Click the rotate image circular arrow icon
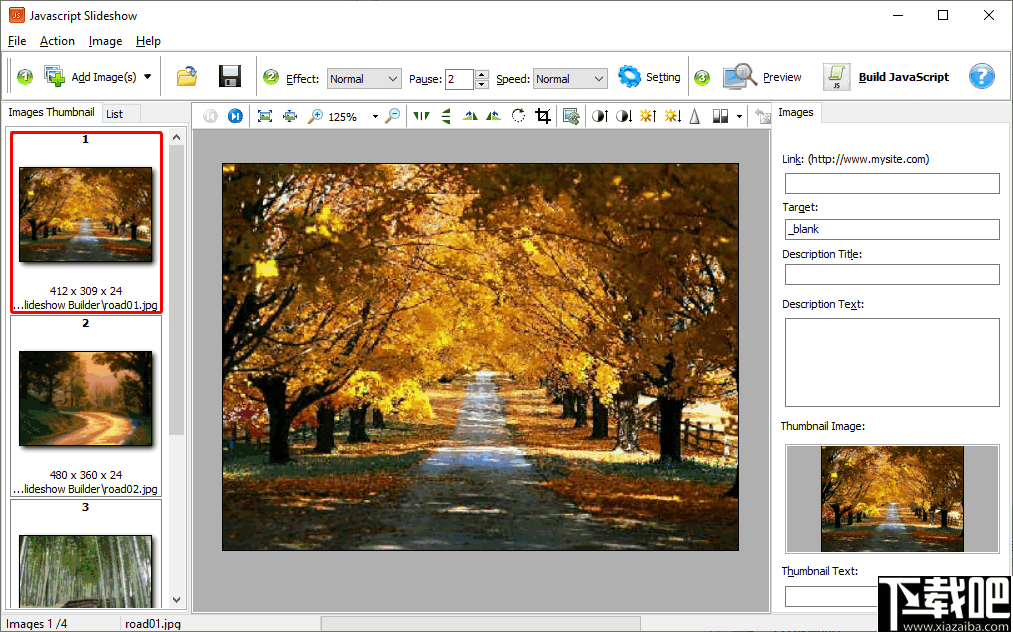Viewport: 1013px width, 632px height. (x=518, y=116)
